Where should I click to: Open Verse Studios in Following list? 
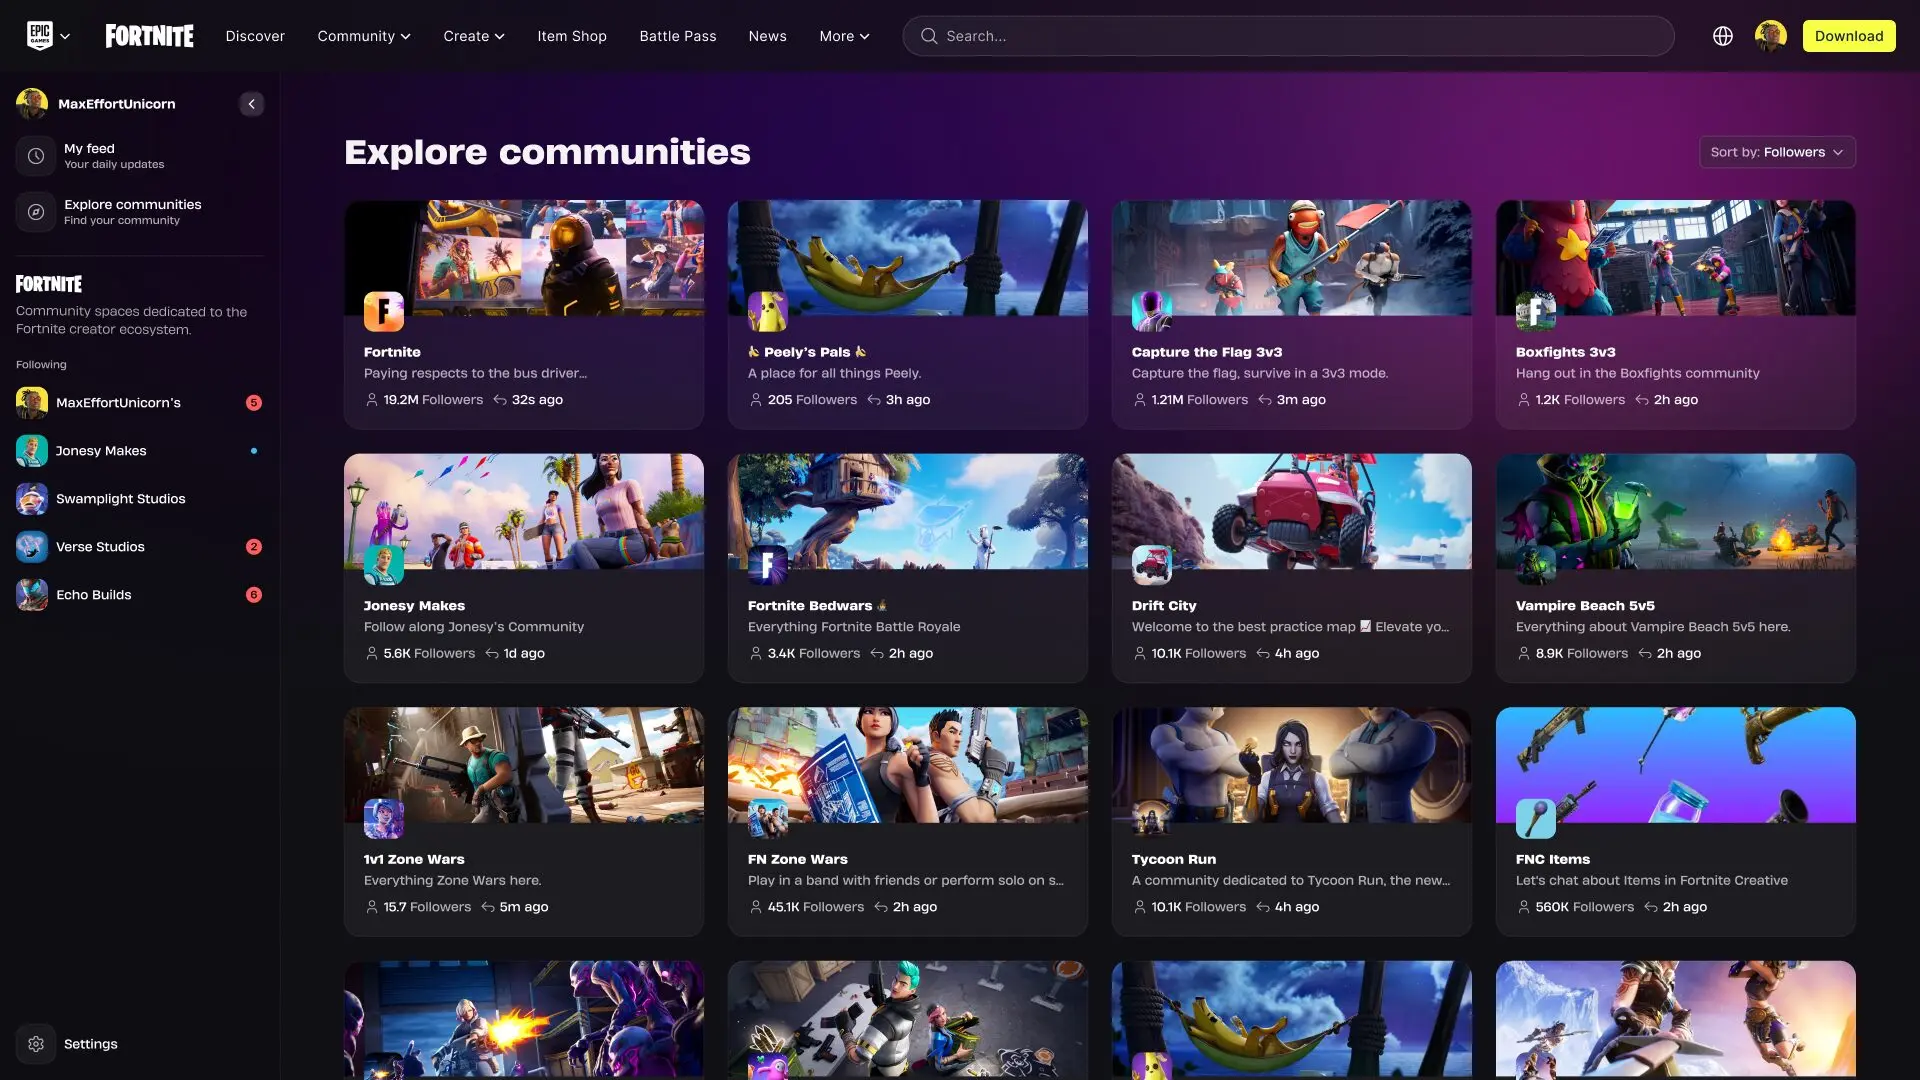point(100,547)
